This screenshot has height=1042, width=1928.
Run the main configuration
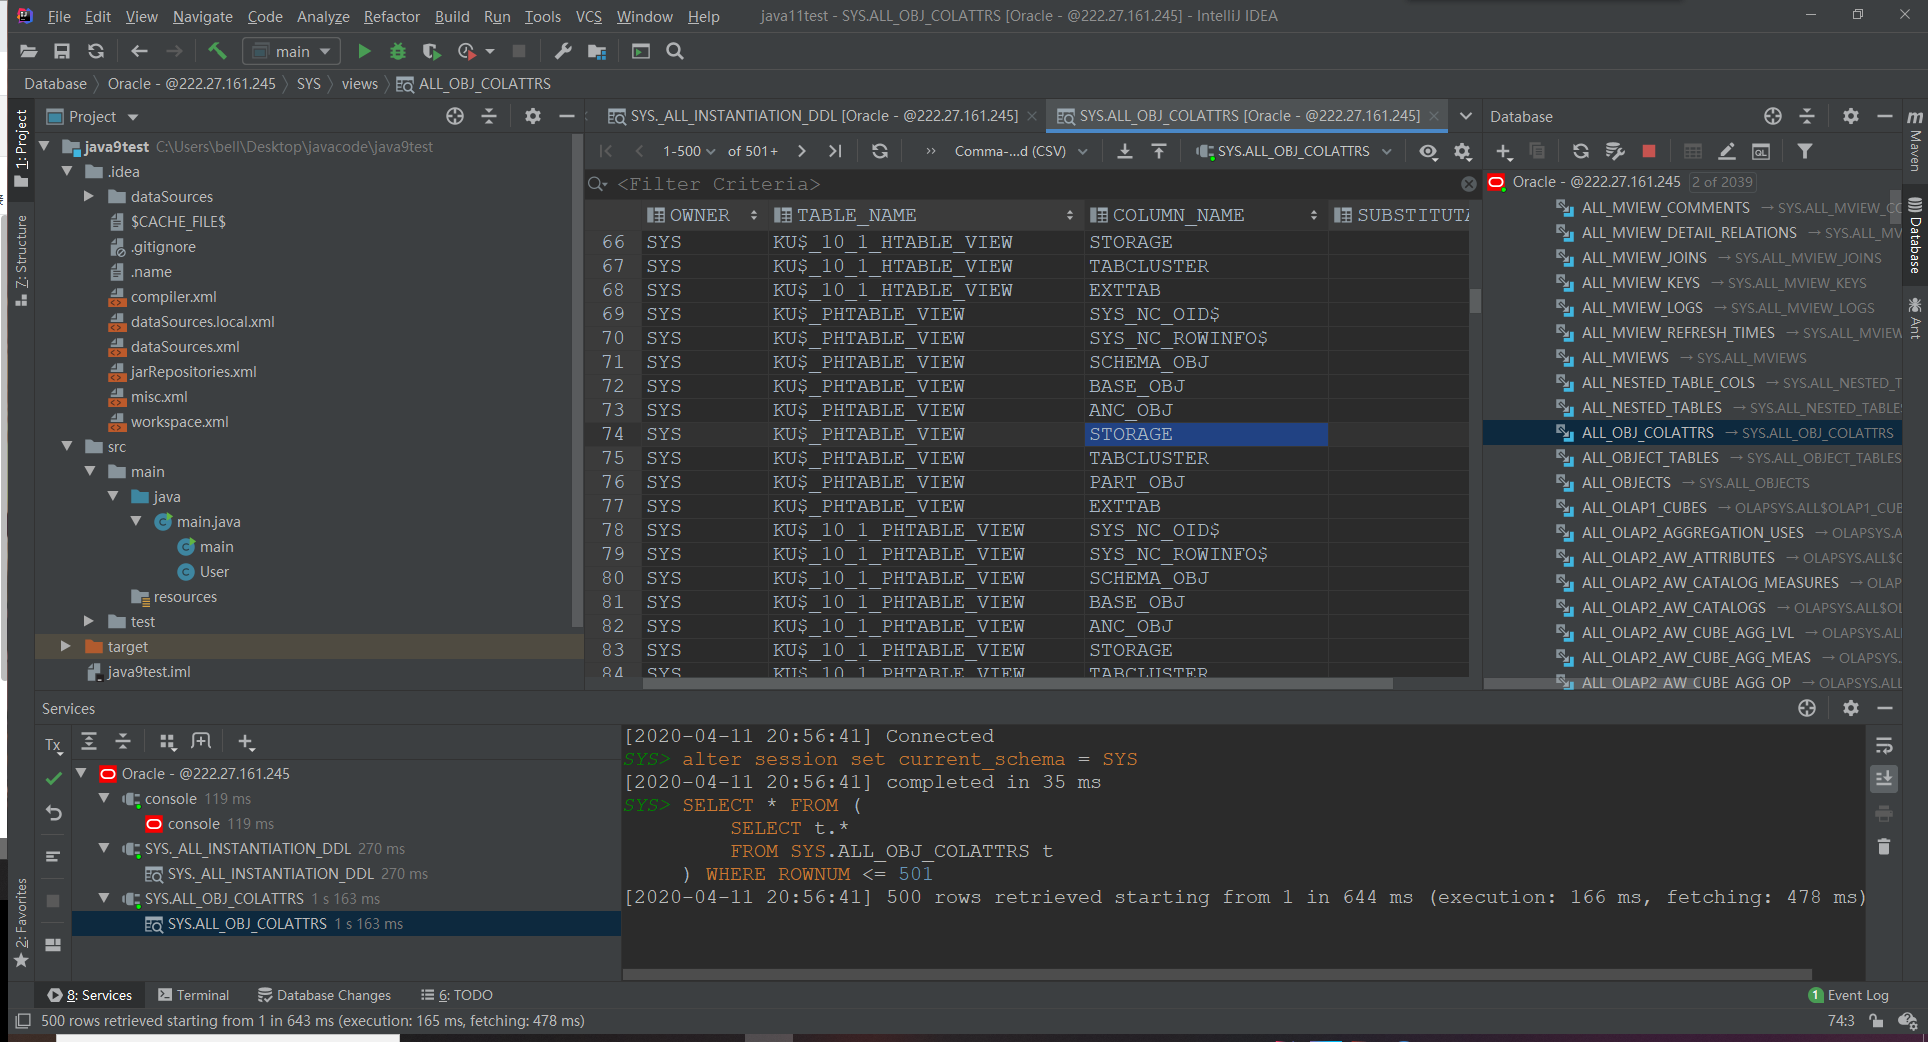tap(364, 51)
